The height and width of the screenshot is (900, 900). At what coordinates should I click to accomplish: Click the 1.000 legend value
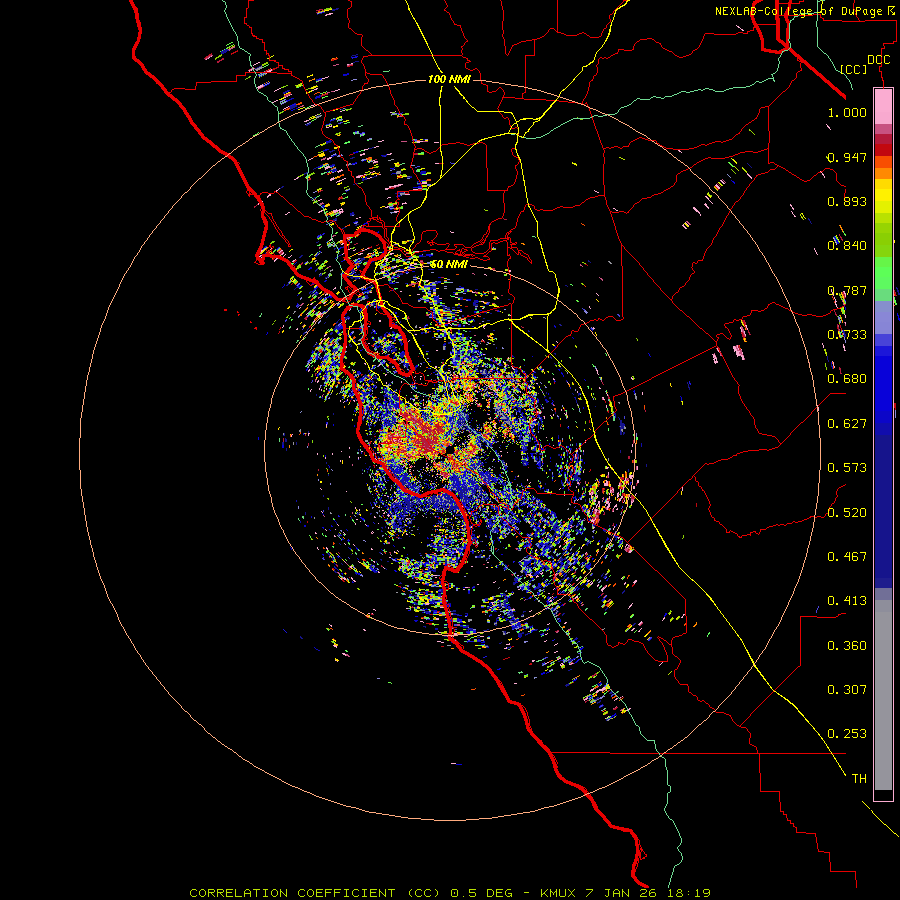[847, 112]
